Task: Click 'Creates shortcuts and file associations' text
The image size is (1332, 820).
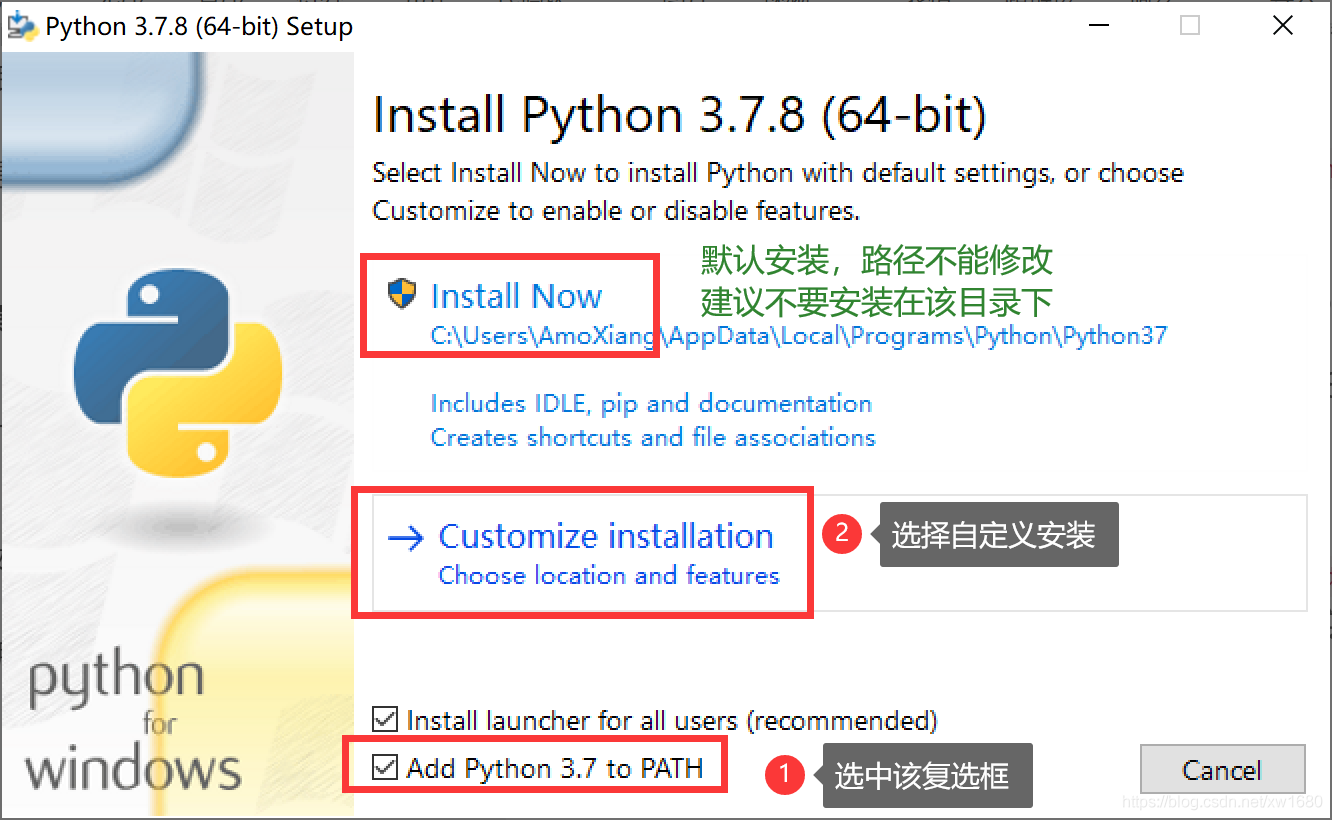Action: (653, 438)
